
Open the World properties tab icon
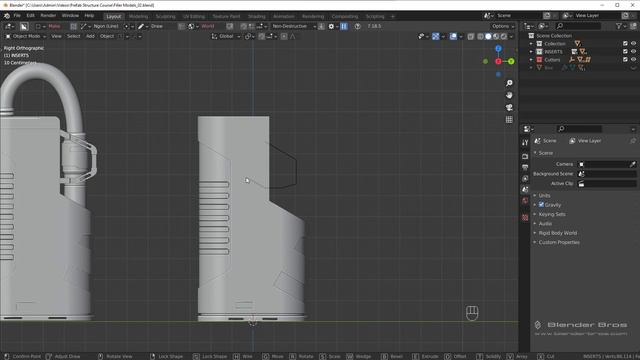click(525, 200)
